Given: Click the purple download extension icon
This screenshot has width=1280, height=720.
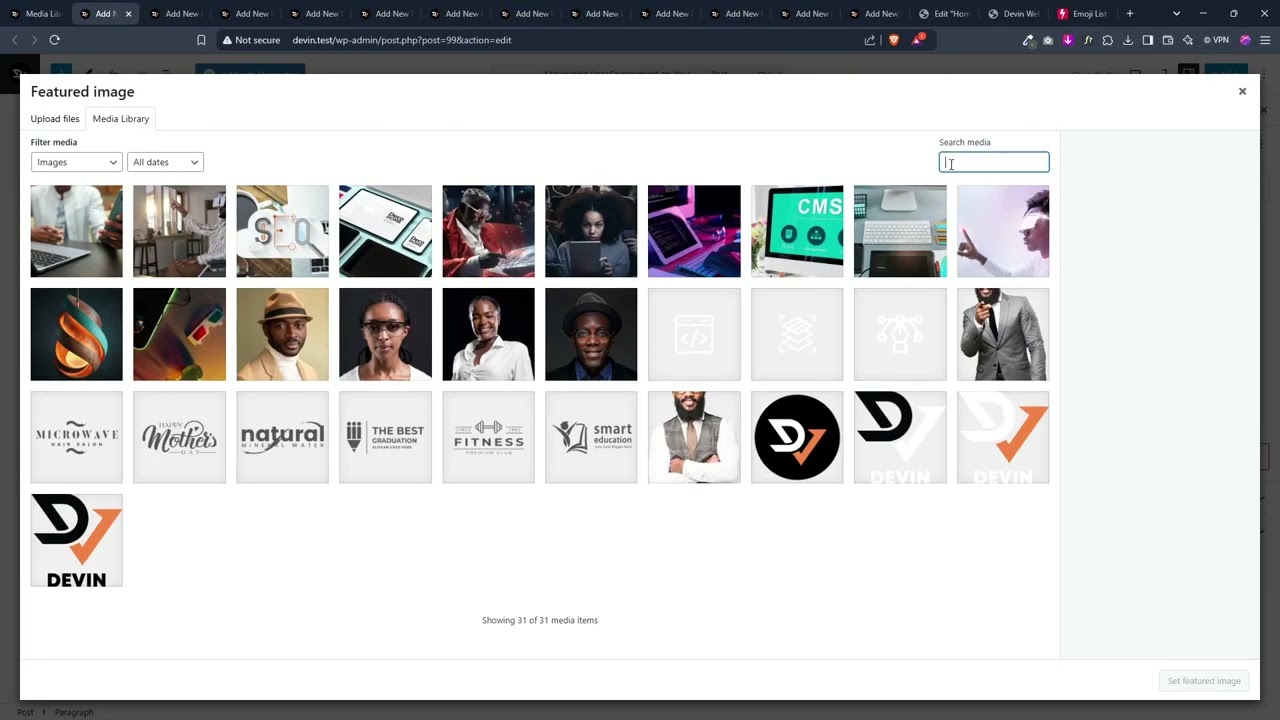Looking at the screenshot, I should pos(1068,40).
